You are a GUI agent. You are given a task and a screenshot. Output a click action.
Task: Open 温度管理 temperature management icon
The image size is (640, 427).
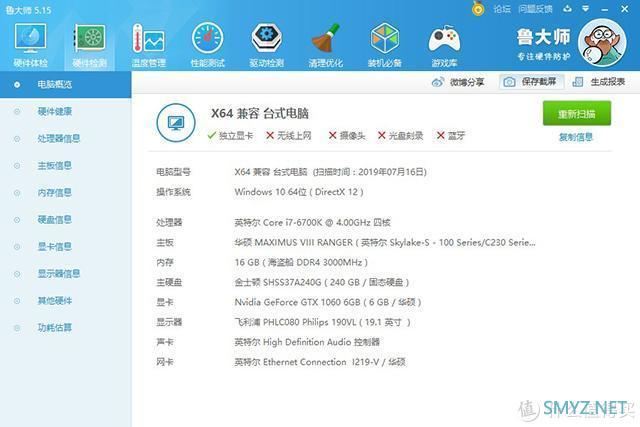coord(149,45)
